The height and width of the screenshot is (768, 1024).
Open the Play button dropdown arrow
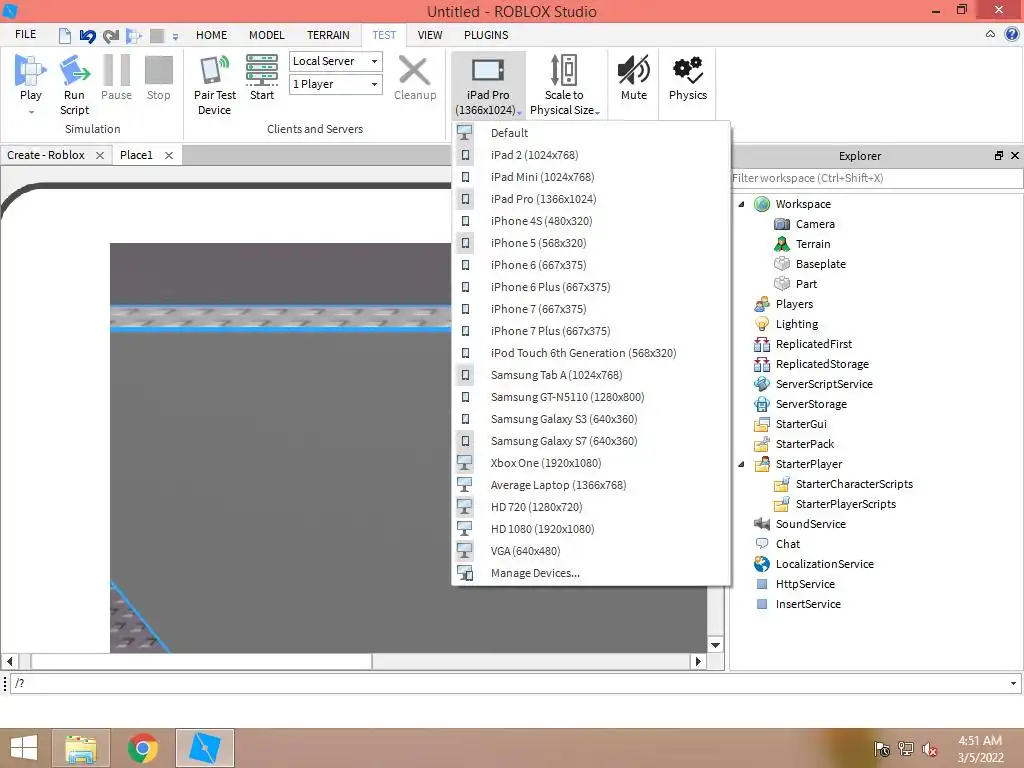pyautogui.click(x=31, y=112)
